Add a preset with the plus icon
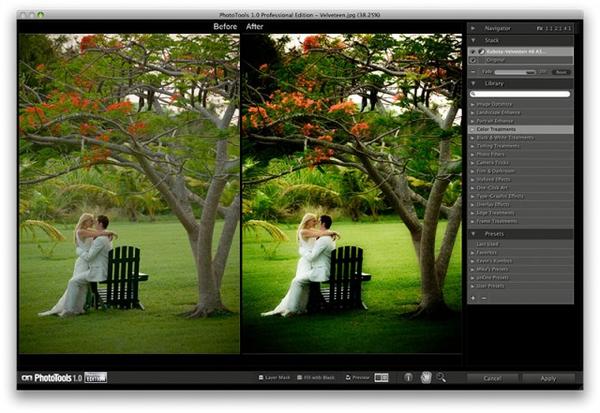Screen dimensions: 600x413 (x=473, y=298)
